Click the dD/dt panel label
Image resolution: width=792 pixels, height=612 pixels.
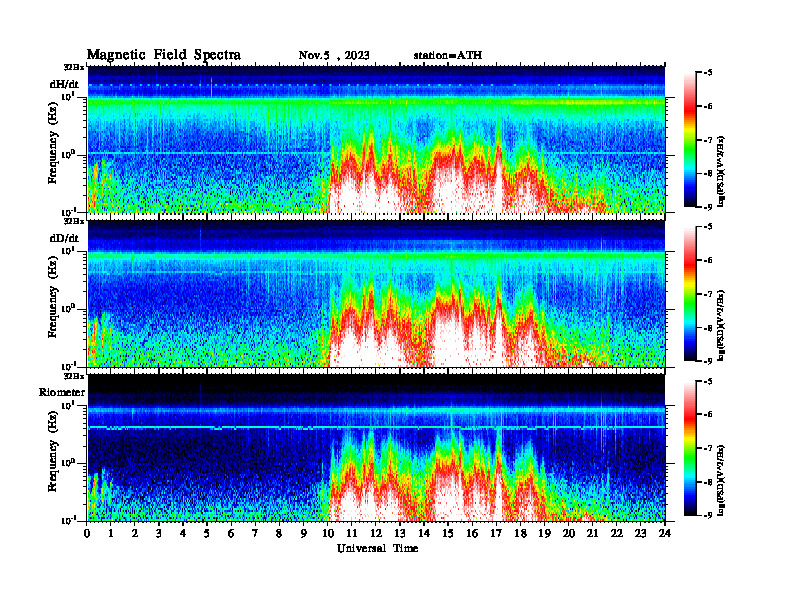coord(64,238)
